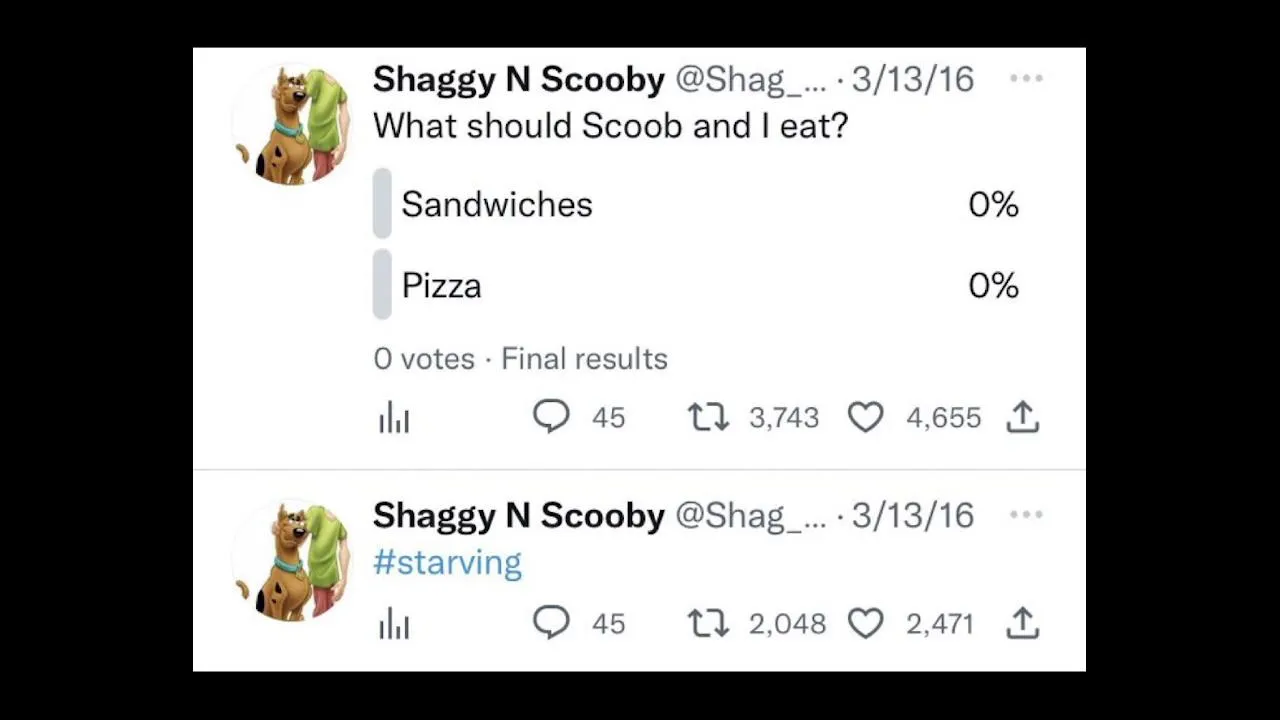Select the Pizza poll option
Image resolution: width=1280 pixels, height=720 pixels.
[x=441, y=286]
